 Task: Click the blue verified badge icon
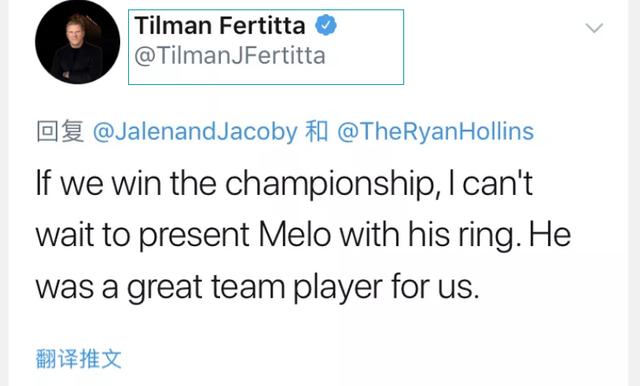coord(326,25)
